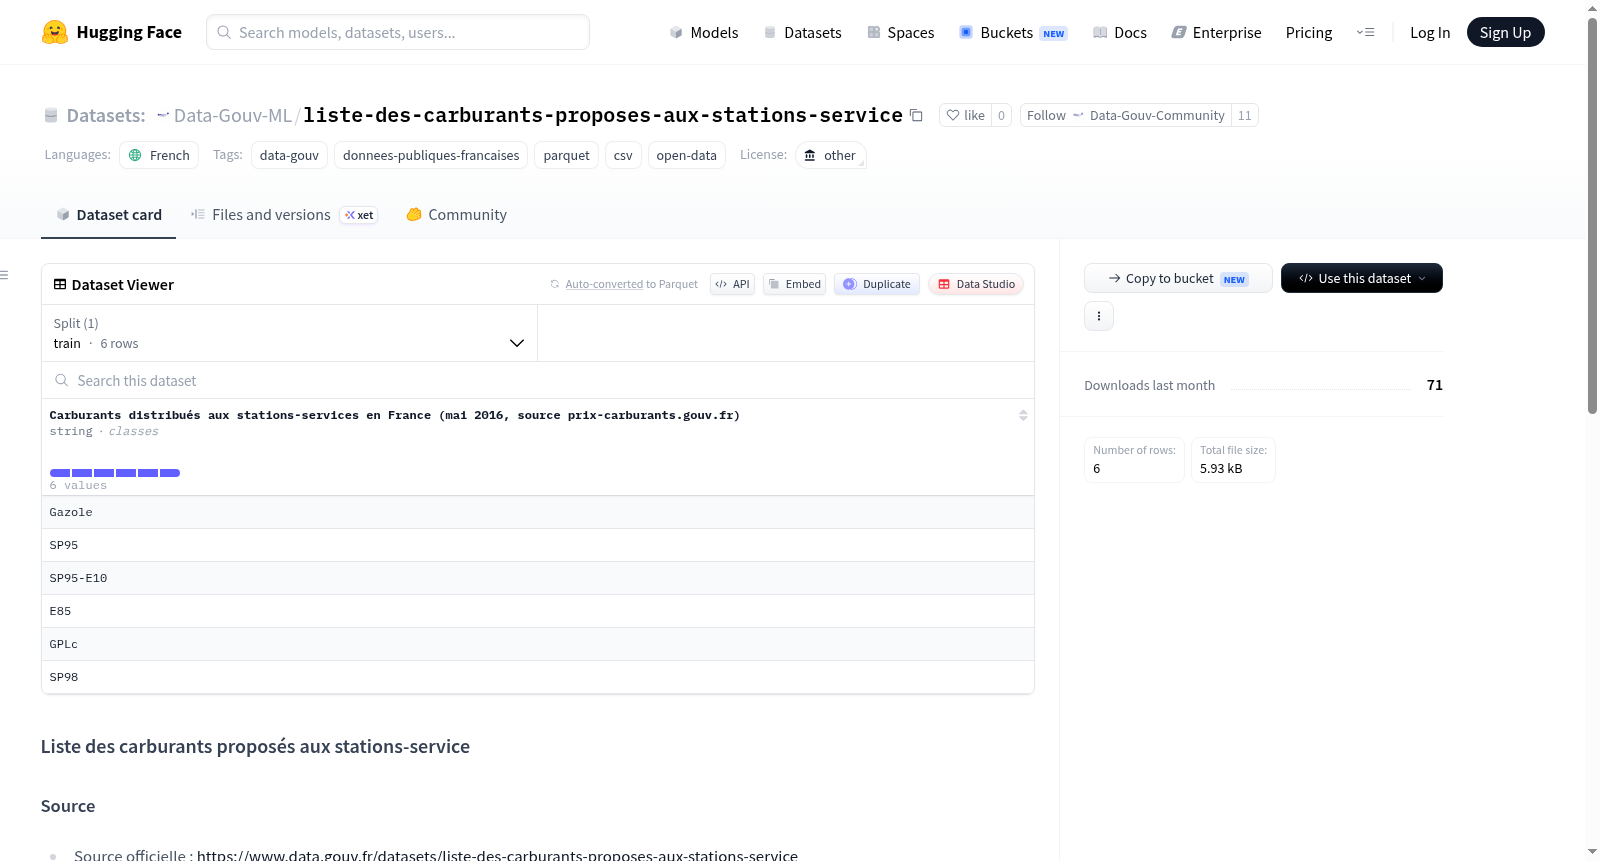Click the follower count 11
Screen dimensions: 1600x861
pos(1245,115)
